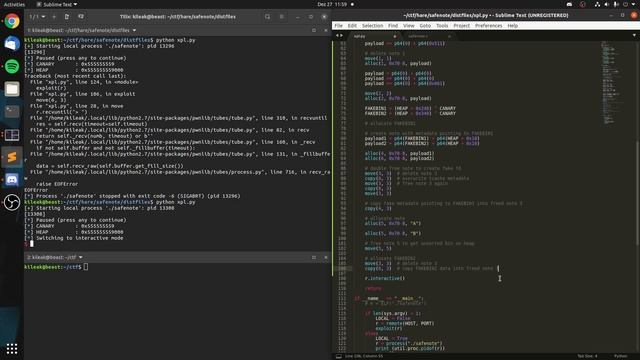Open the Help menu
The width and height of the screenshot is (640, 360).
[513, 26]
